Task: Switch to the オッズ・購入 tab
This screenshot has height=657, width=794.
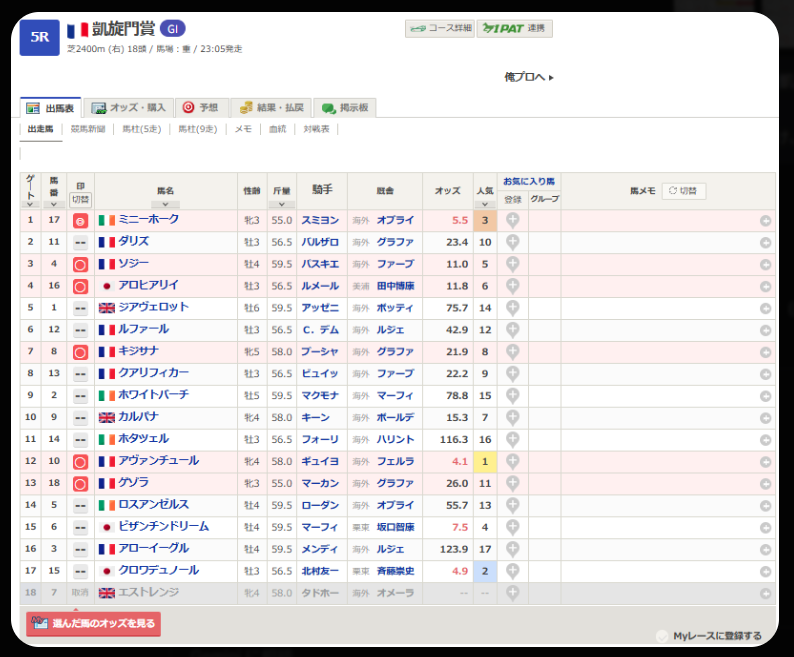Action: (128, 108)
